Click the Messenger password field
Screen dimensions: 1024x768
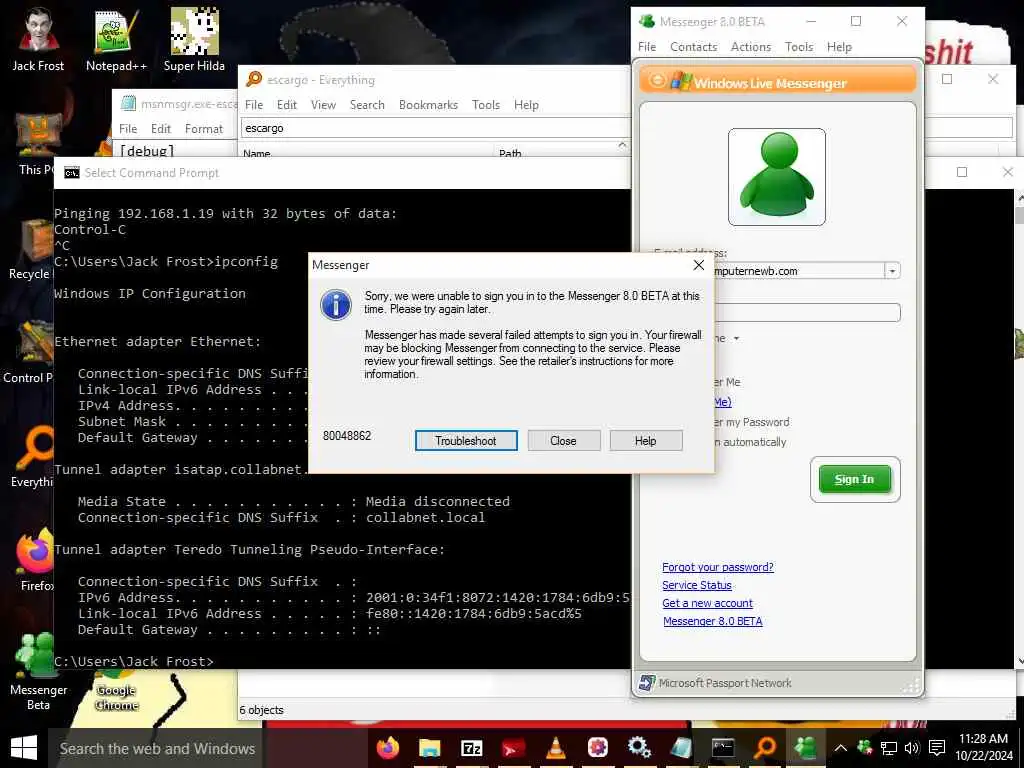pyautogui.click(x=807, y=312)
